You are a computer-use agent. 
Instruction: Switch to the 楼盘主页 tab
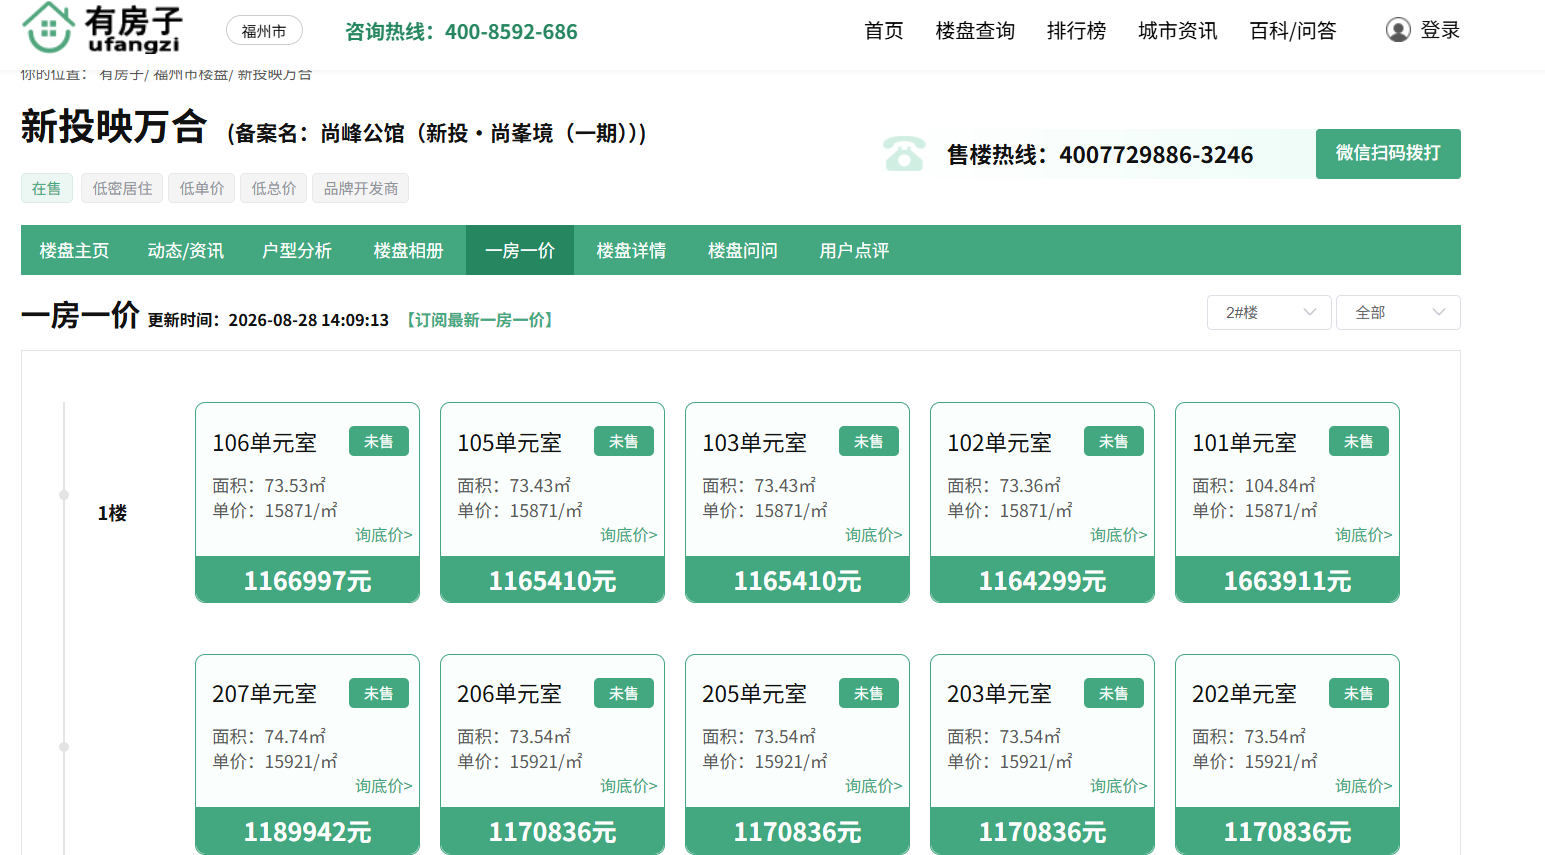74,250
